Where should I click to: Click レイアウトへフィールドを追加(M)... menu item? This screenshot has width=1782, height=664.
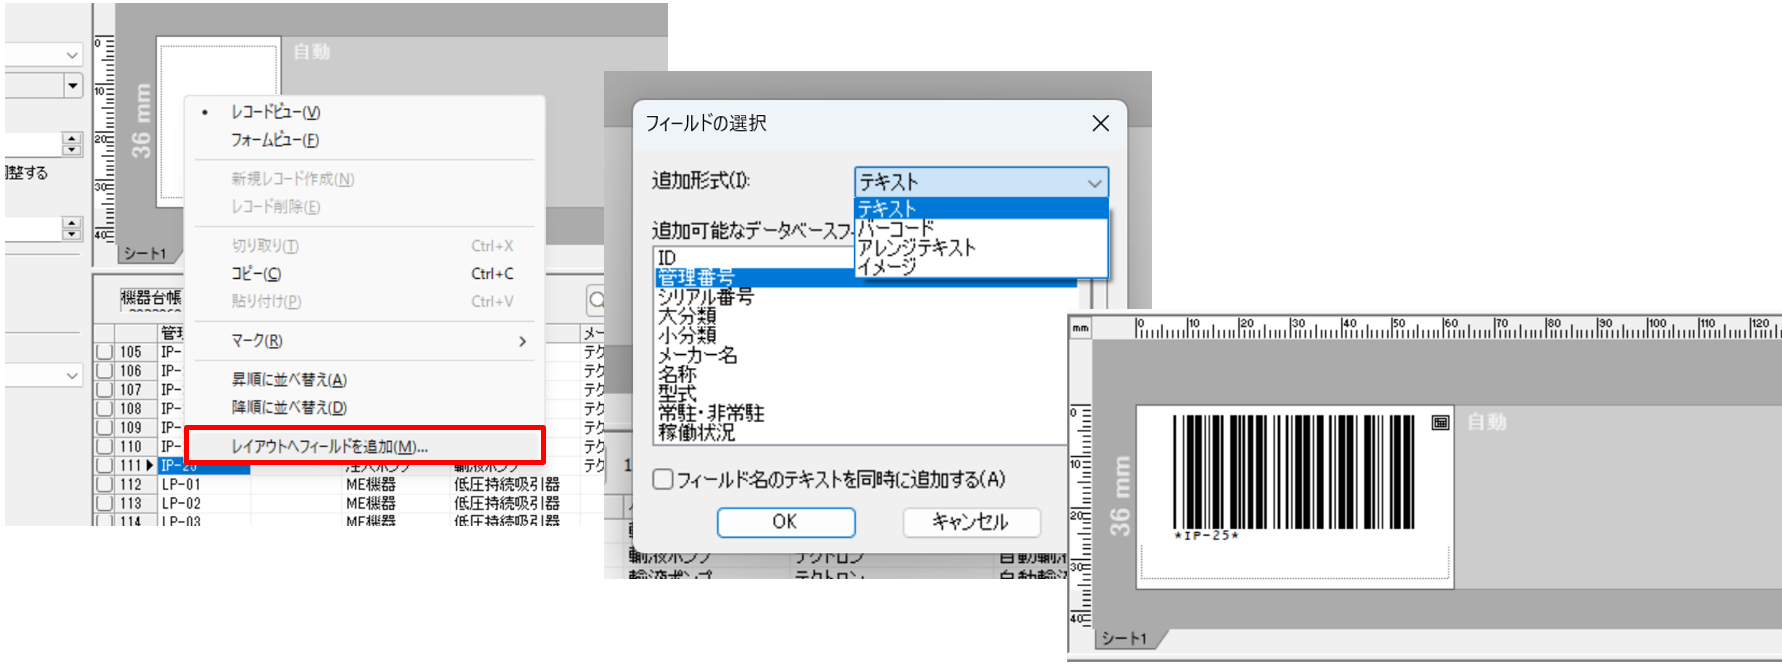(365, 446)
